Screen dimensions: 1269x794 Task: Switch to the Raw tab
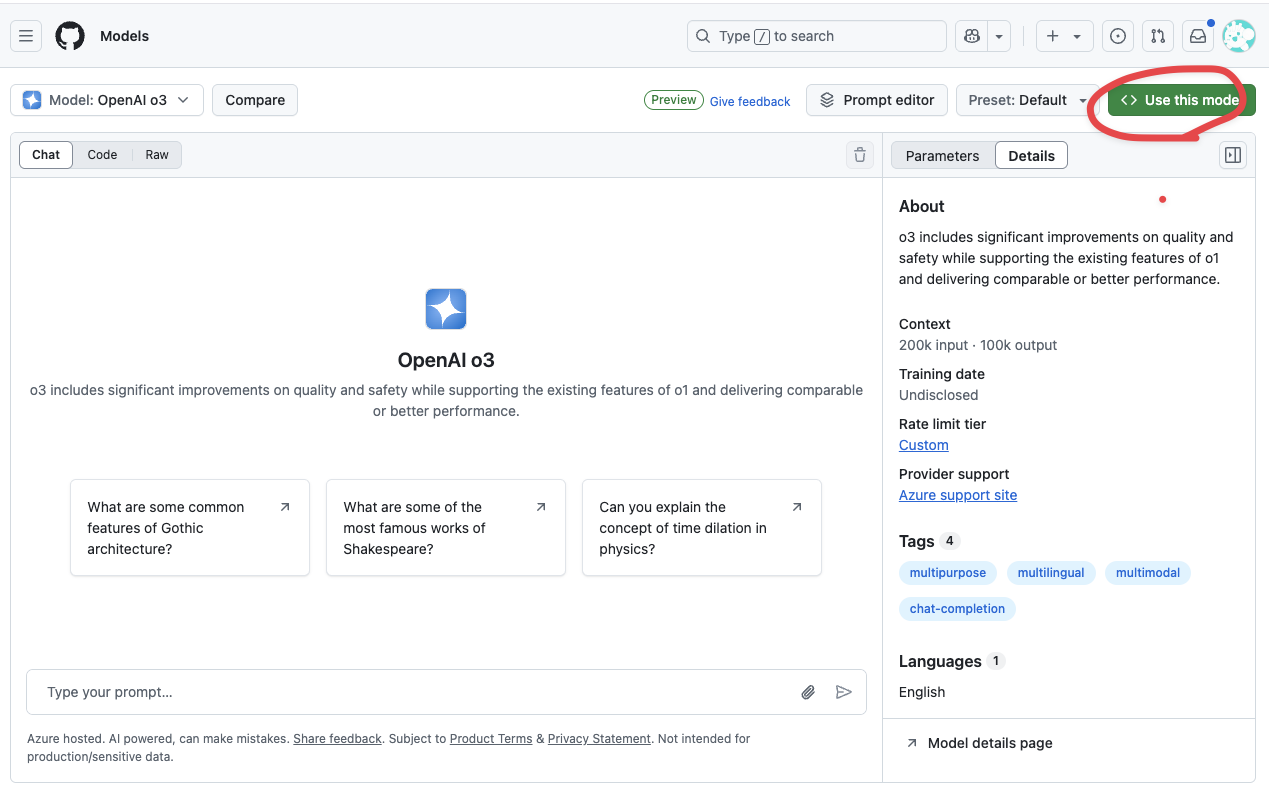point(157,155)
